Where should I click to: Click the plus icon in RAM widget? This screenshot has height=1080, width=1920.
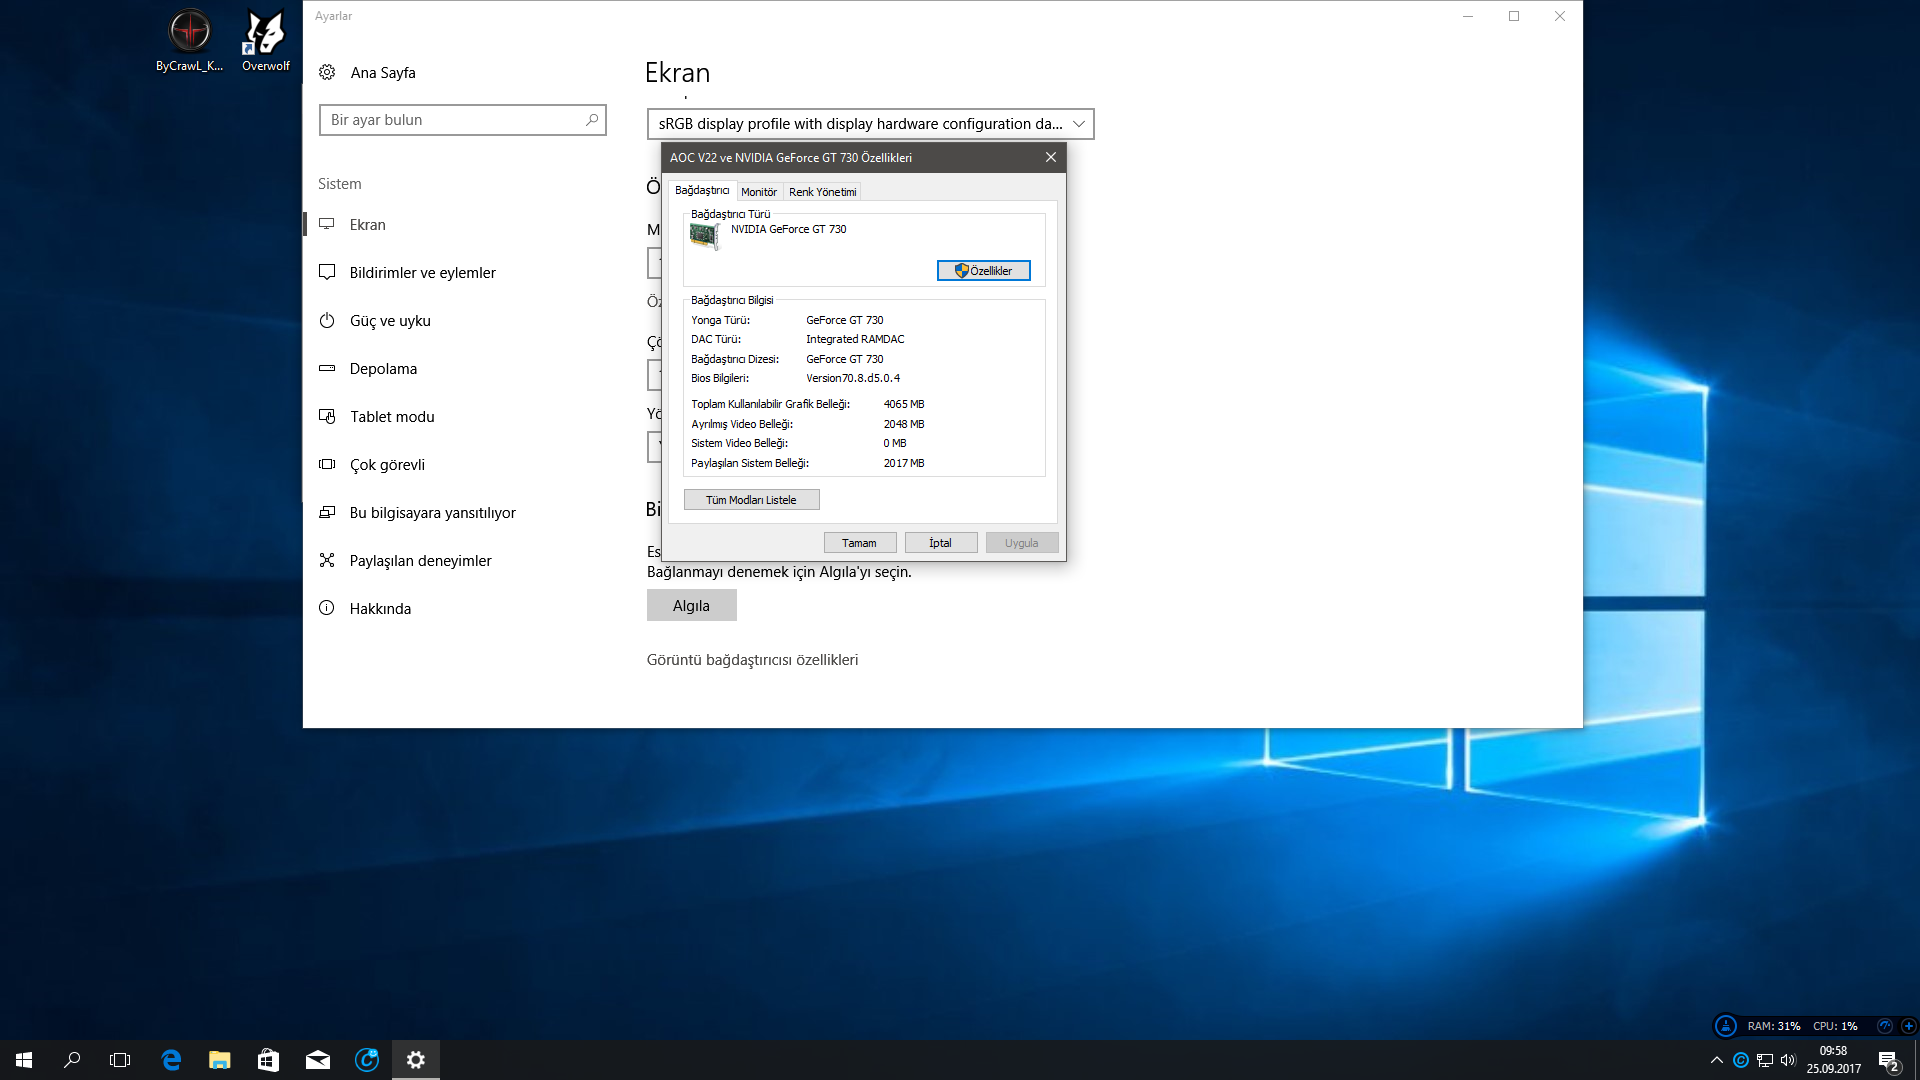[1908, 1026]
